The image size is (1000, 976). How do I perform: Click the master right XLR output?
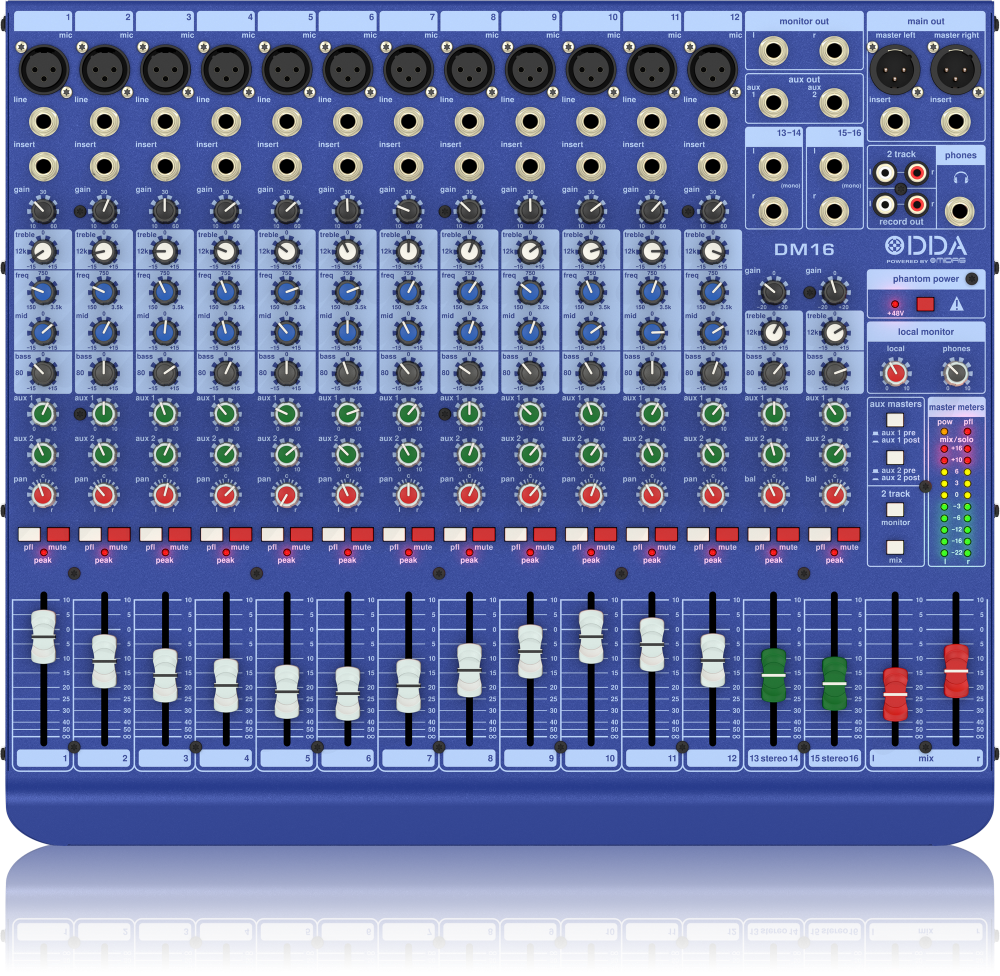(956, 70)
